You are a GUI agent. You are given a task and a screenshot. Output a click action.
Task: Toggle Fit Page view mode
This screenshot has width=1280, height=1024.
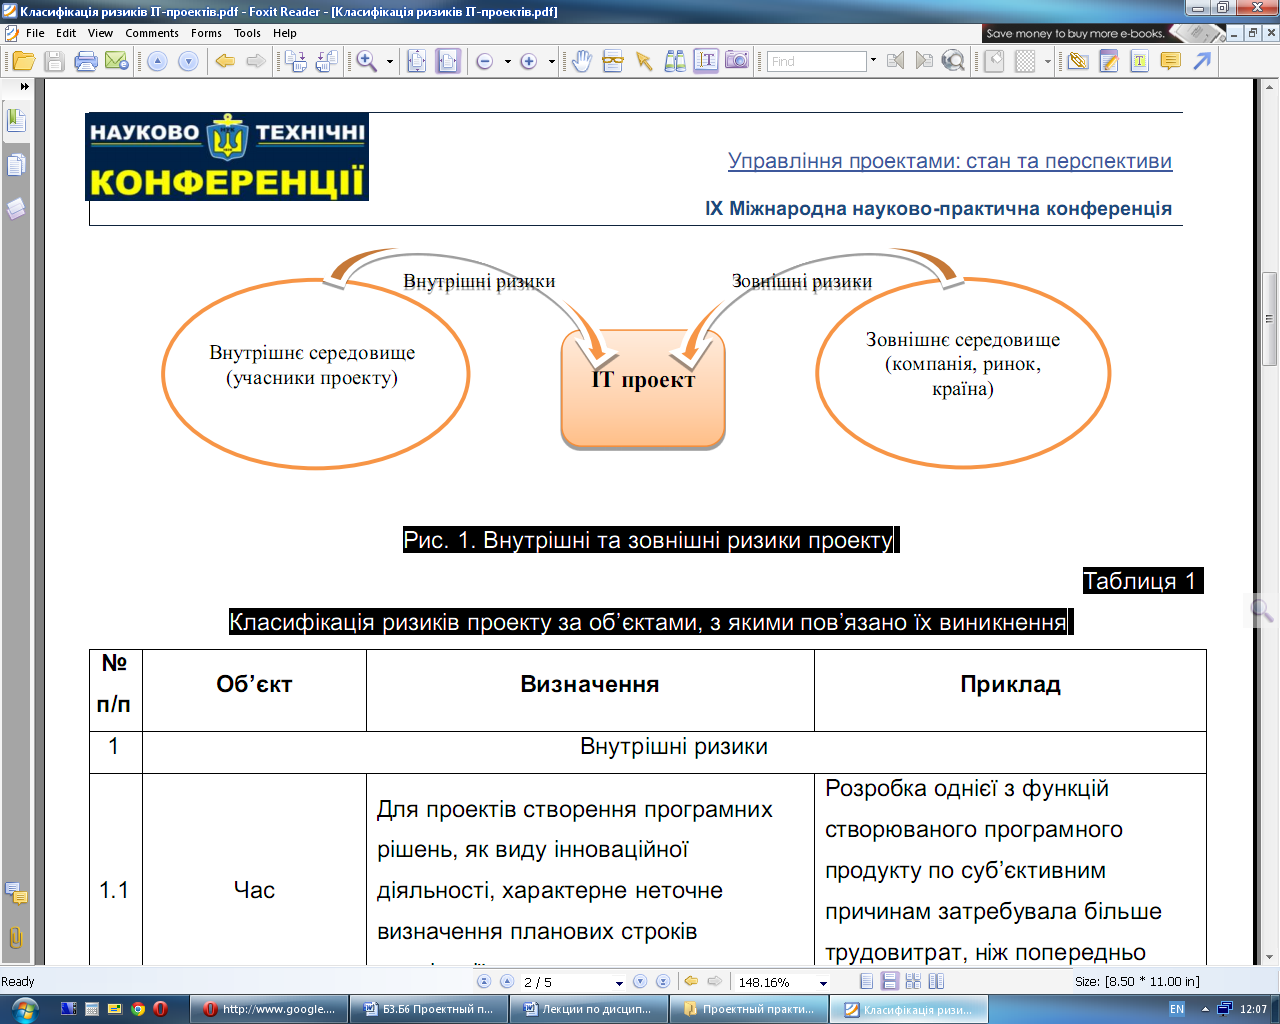click(x=416, y=61)
